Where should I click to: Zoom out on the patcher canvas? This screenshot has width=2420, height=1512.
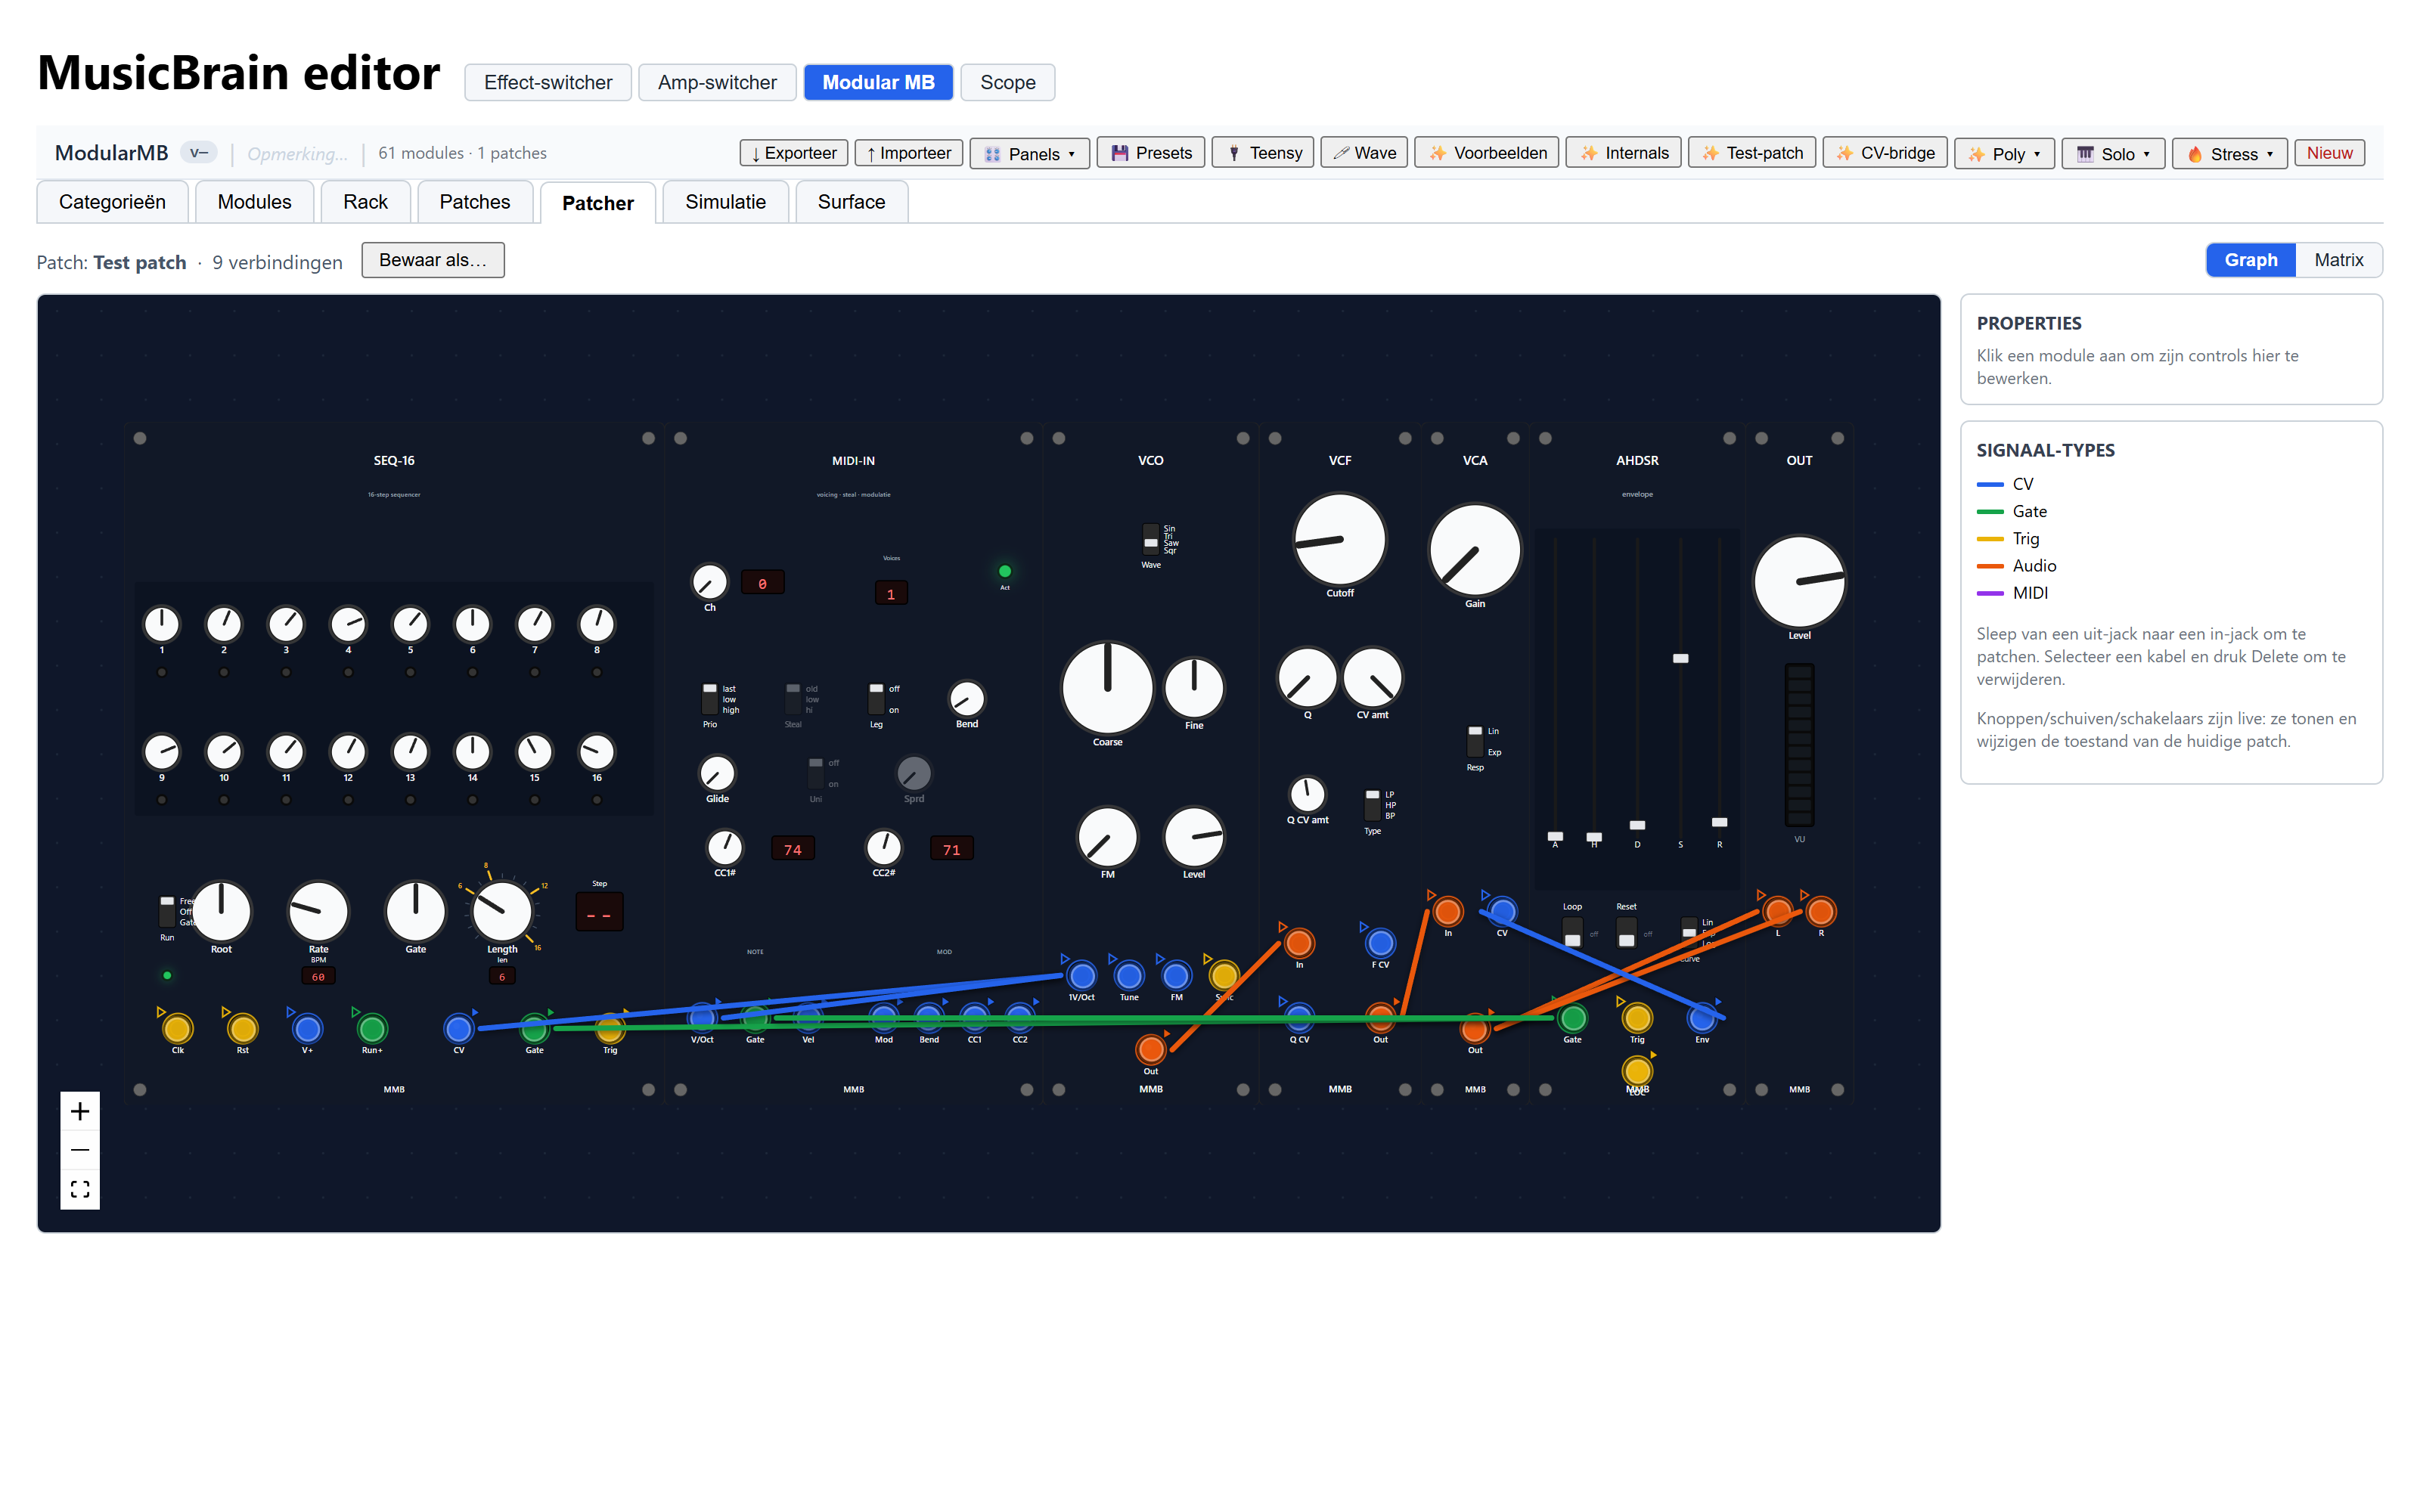[80, 1150]
